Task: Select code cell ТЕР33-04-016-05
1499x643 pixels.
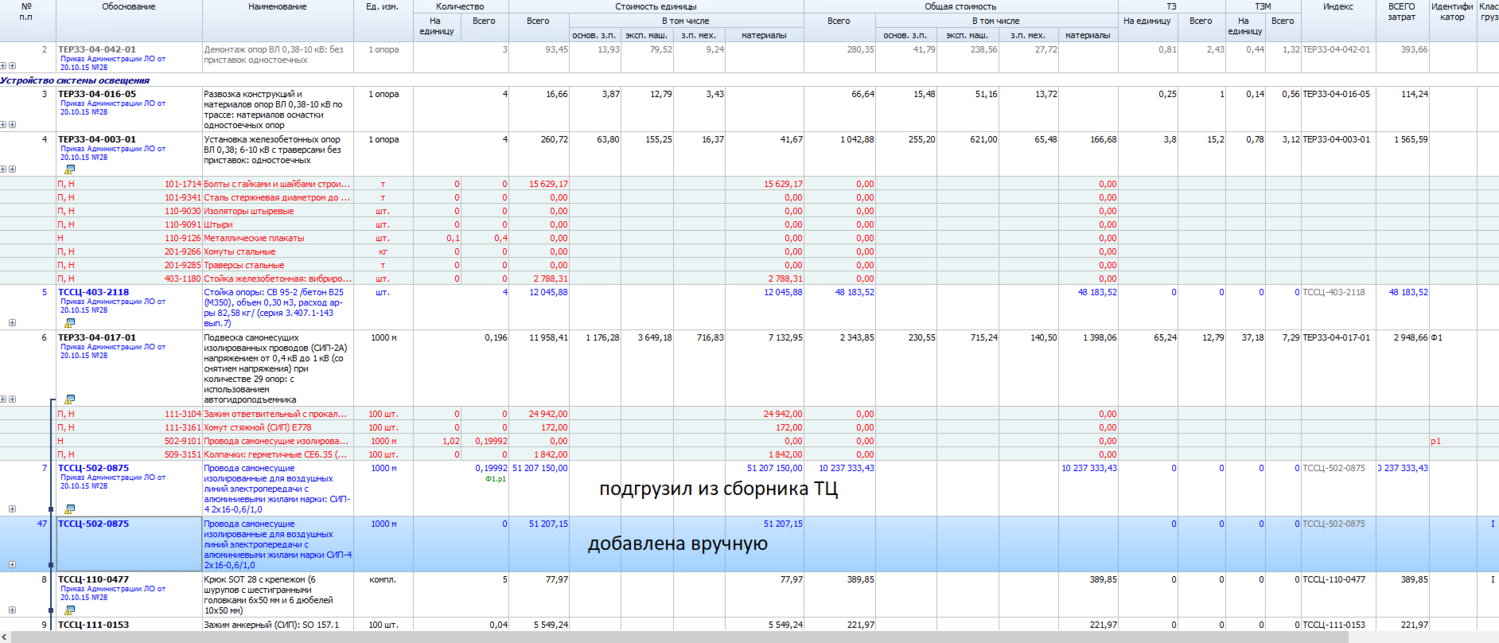Action: 97,94
